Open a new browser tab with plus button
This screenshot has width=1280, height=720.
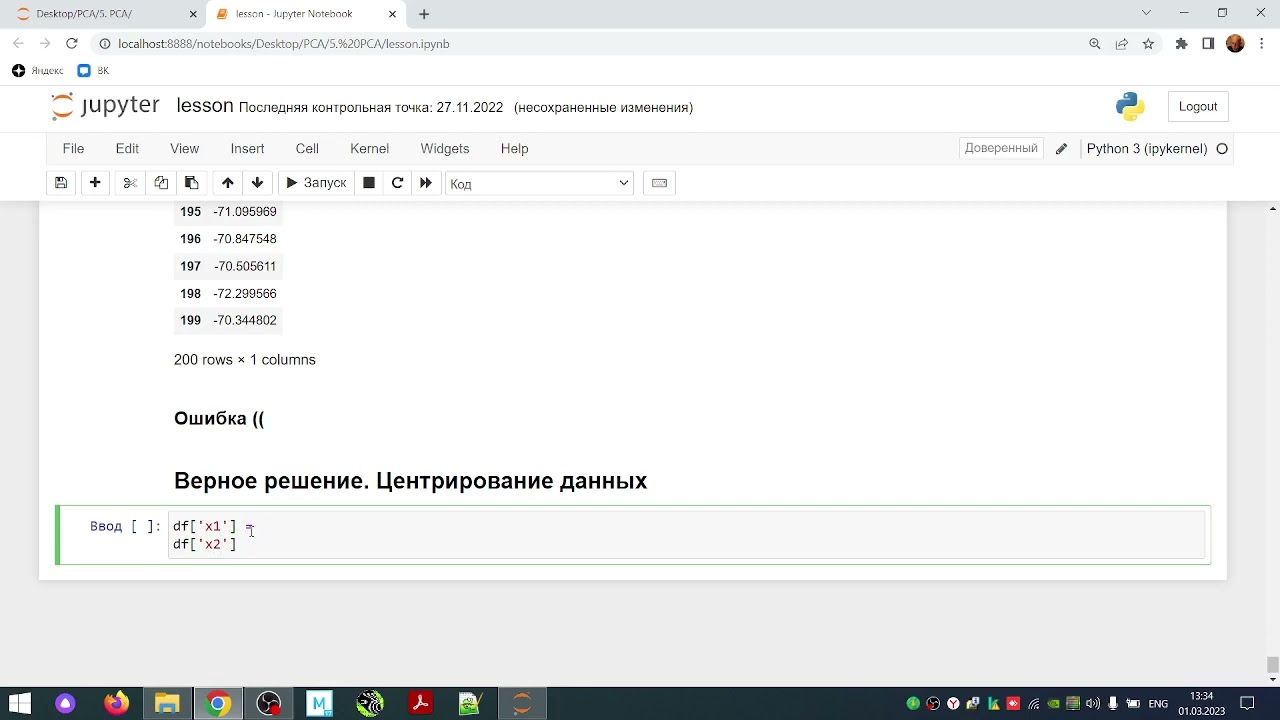tap(424, 14)
